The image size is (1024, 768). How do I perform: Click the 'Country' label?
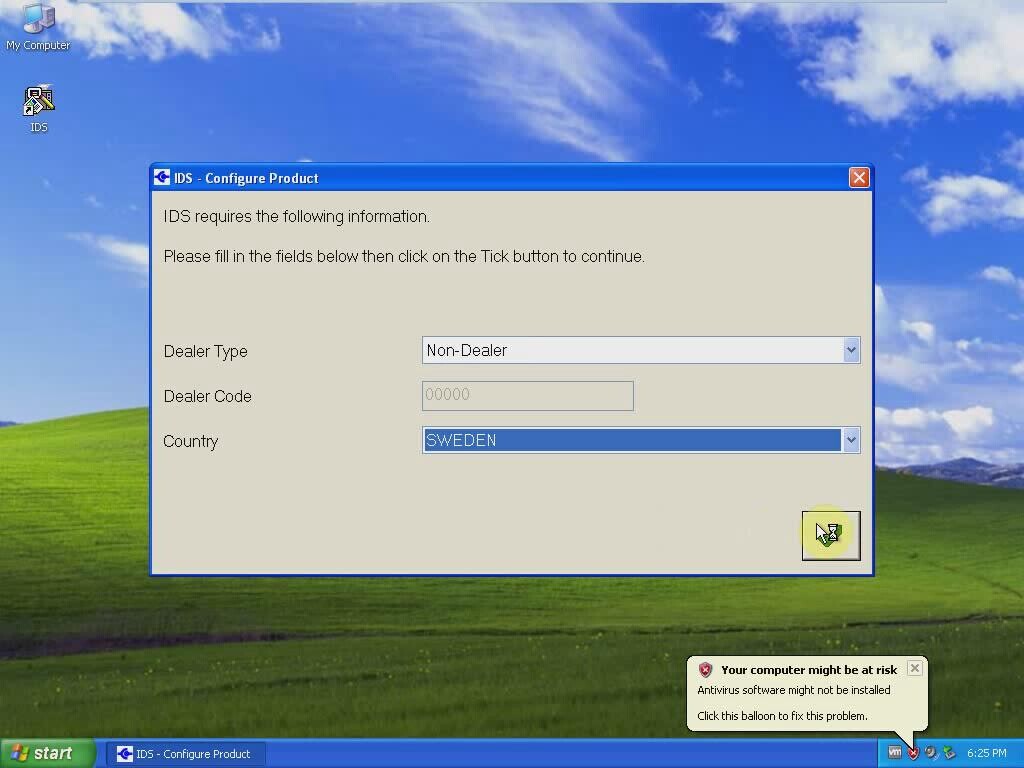tap(190, 441)
